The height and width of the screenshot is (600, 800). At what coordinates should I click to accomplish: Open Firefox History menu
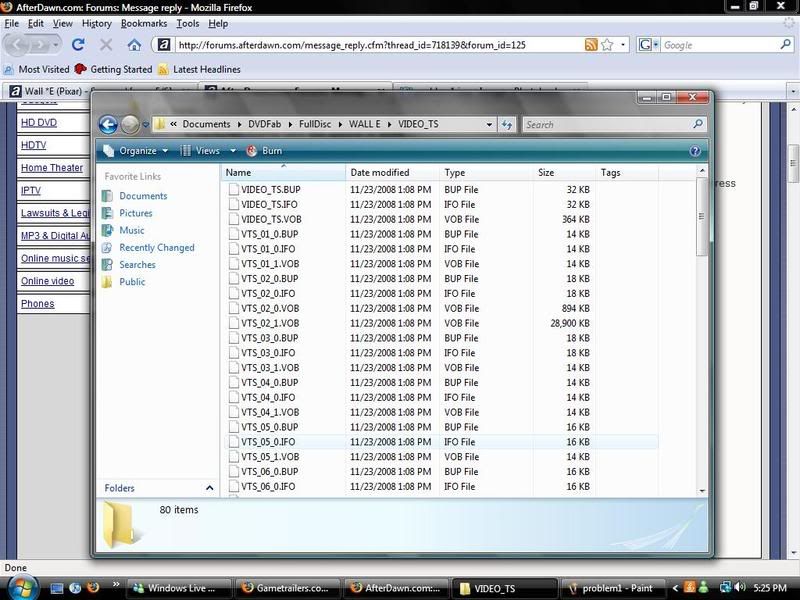(96, 23)
